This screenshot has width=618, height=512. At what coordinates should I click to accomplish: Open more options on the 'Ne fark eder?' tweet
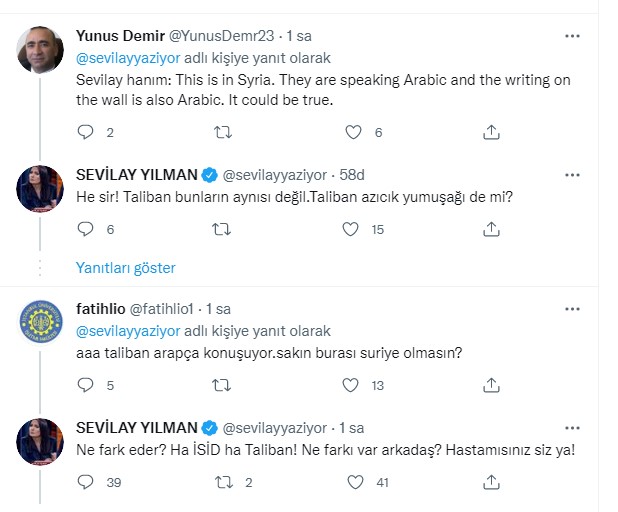(572, 427)
